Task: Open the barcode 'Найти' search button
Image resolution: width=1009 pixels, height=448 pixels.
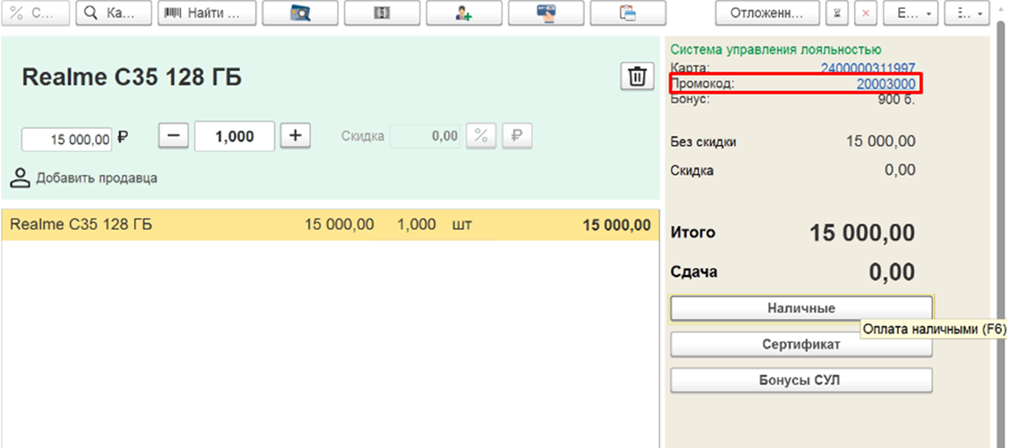Action: pyautogui.click(x=207, y=13)
